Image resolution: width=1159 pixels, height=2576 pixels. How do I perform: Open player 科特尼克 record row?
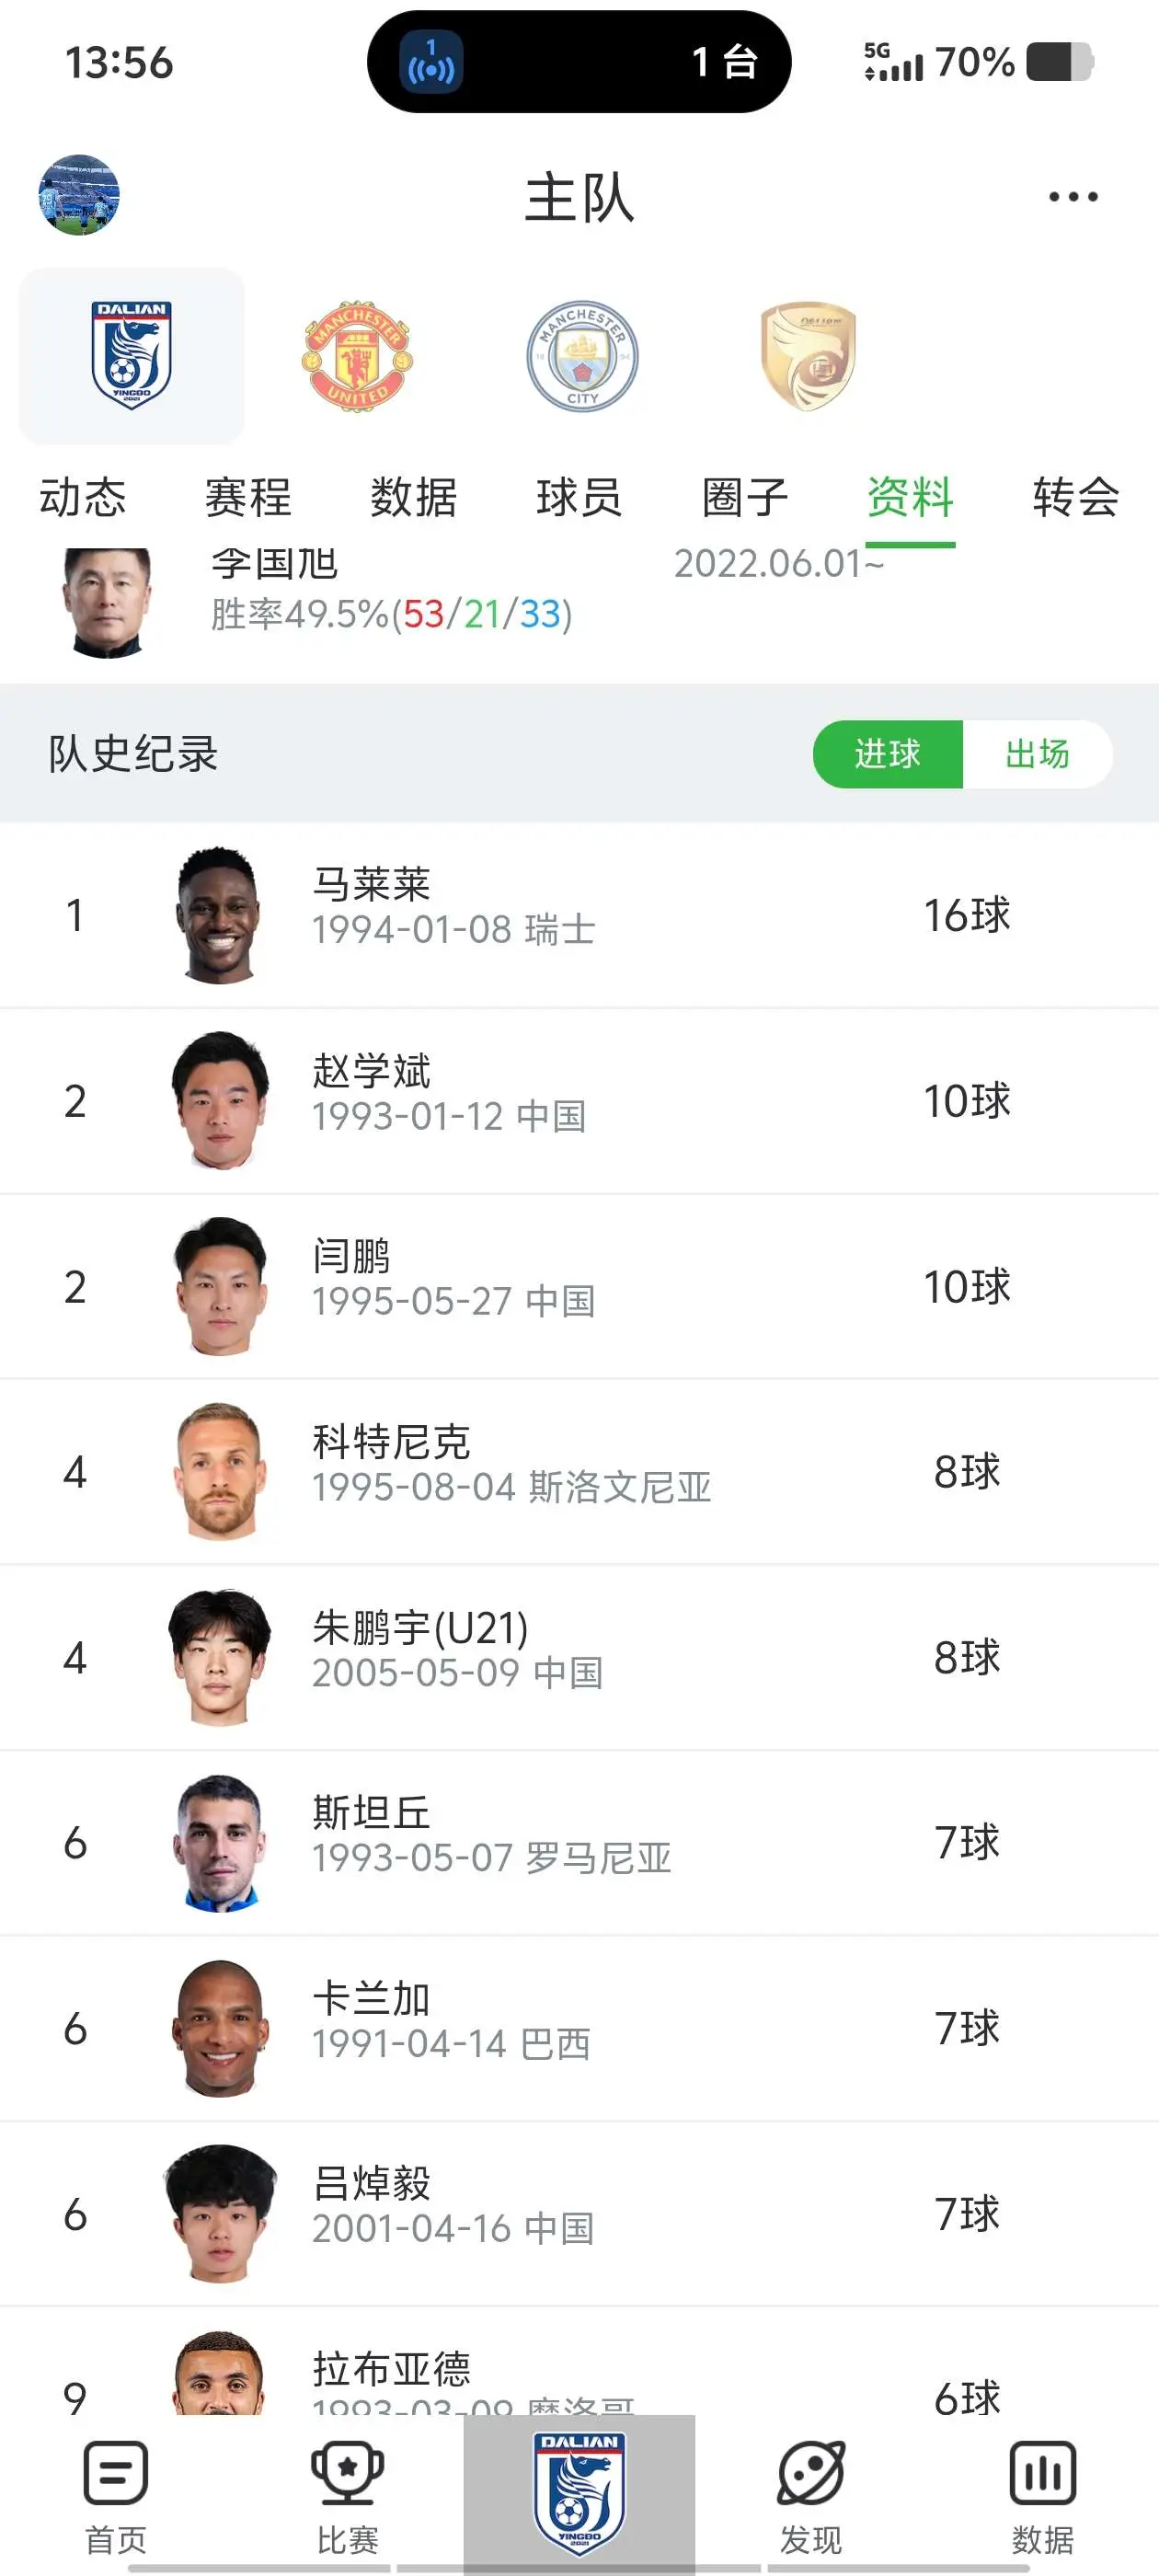pyautogui.click(x=579, y=1472)
